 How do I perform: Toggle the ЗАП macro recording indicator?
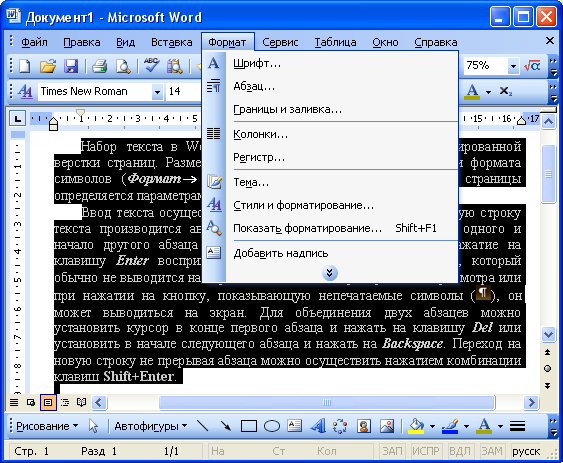[392, 451]
